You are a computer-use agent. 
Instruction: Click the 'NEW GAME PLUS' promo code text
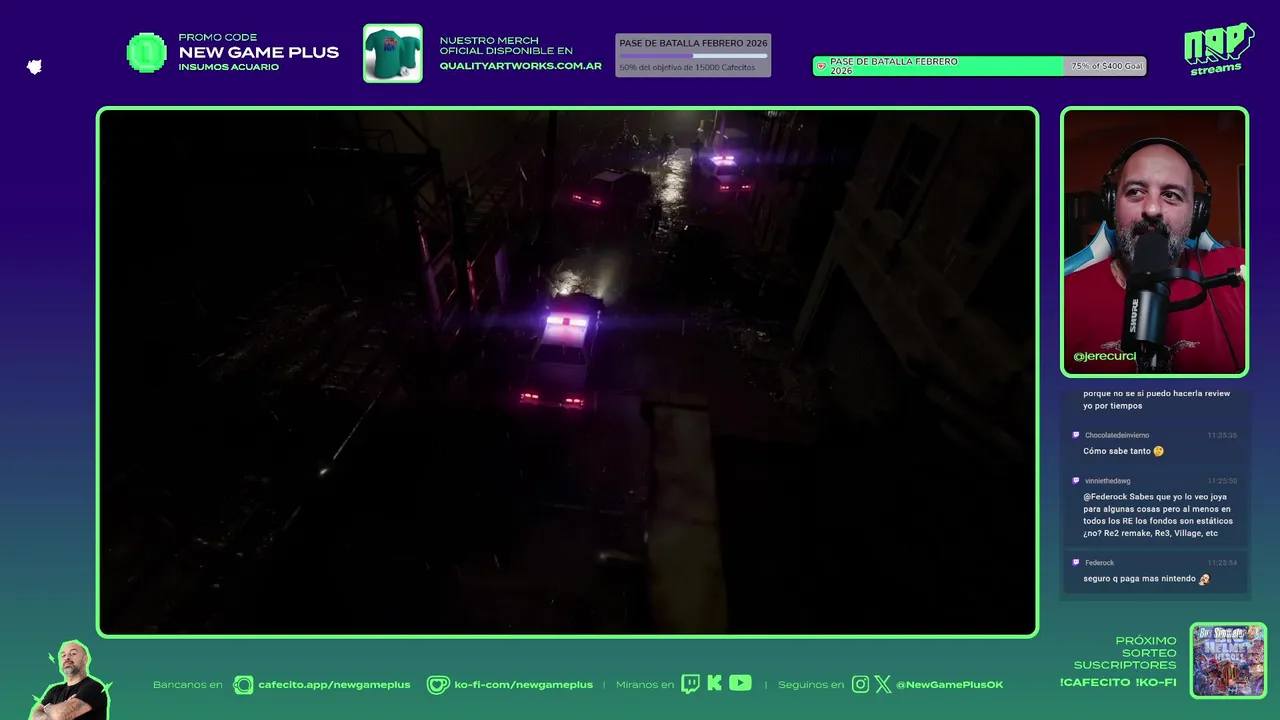(x=259, y=52)
